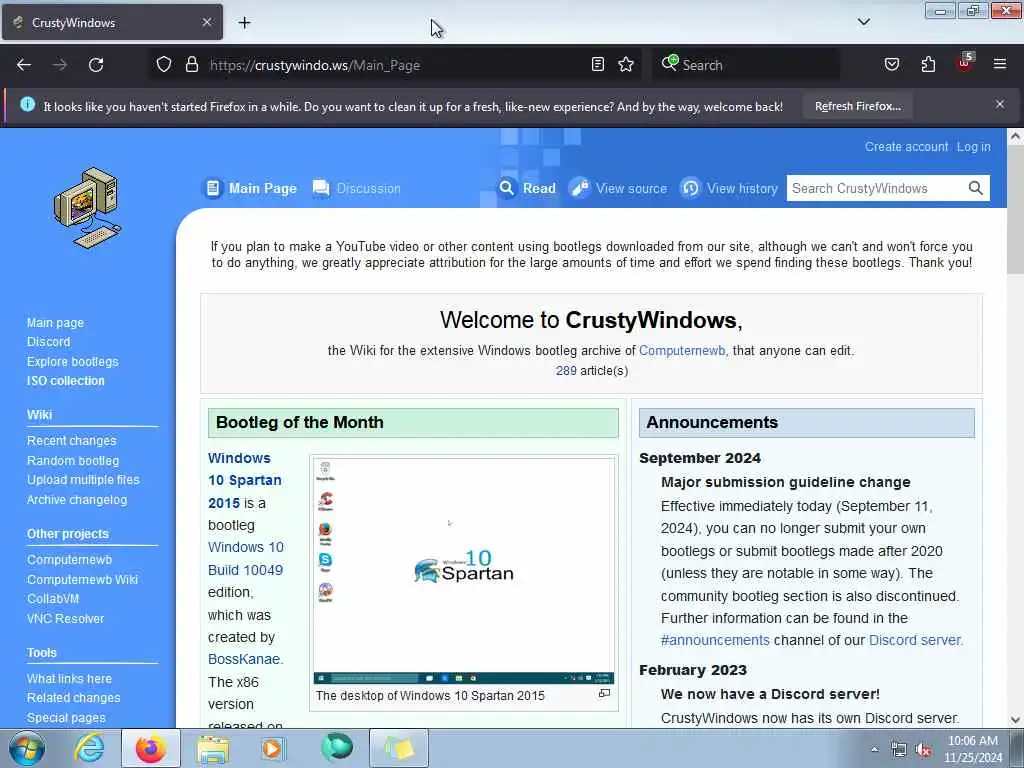Open the Firefox hamburger menu
Screen dimensions: 1024x768
point(1000,64)
